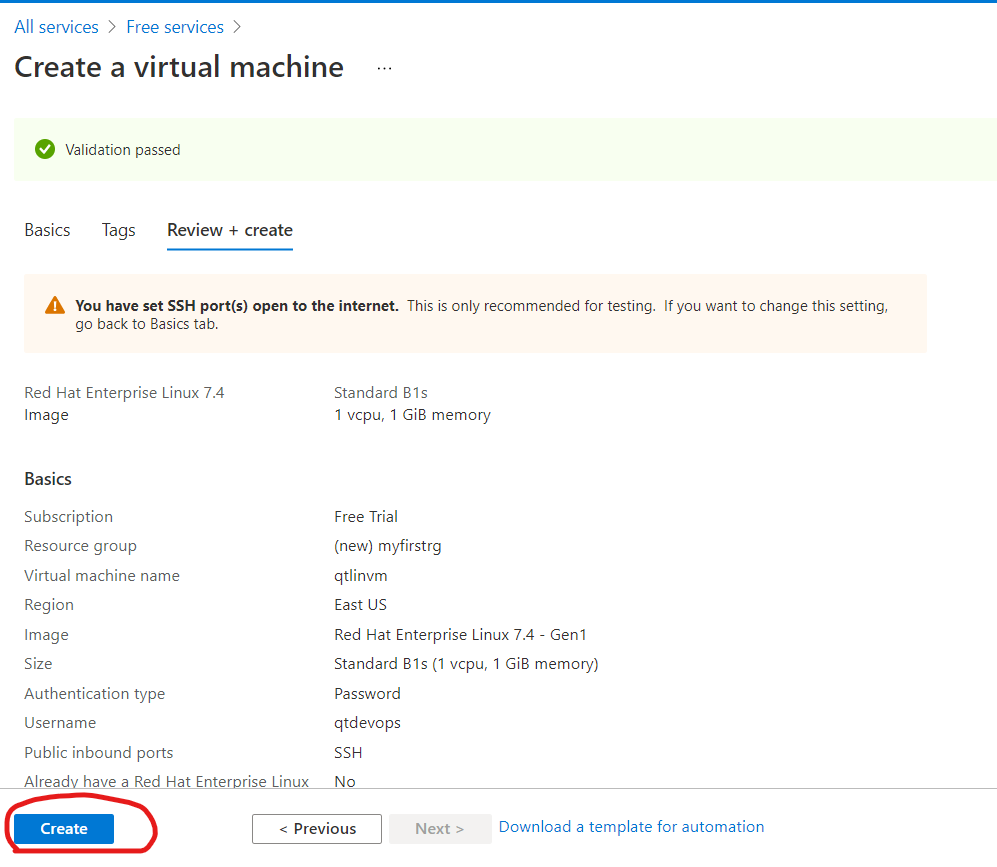Click the Create a virtual machine title
Image resolution: width=997 pixels, height=867 pixels.
pos(179,67)
